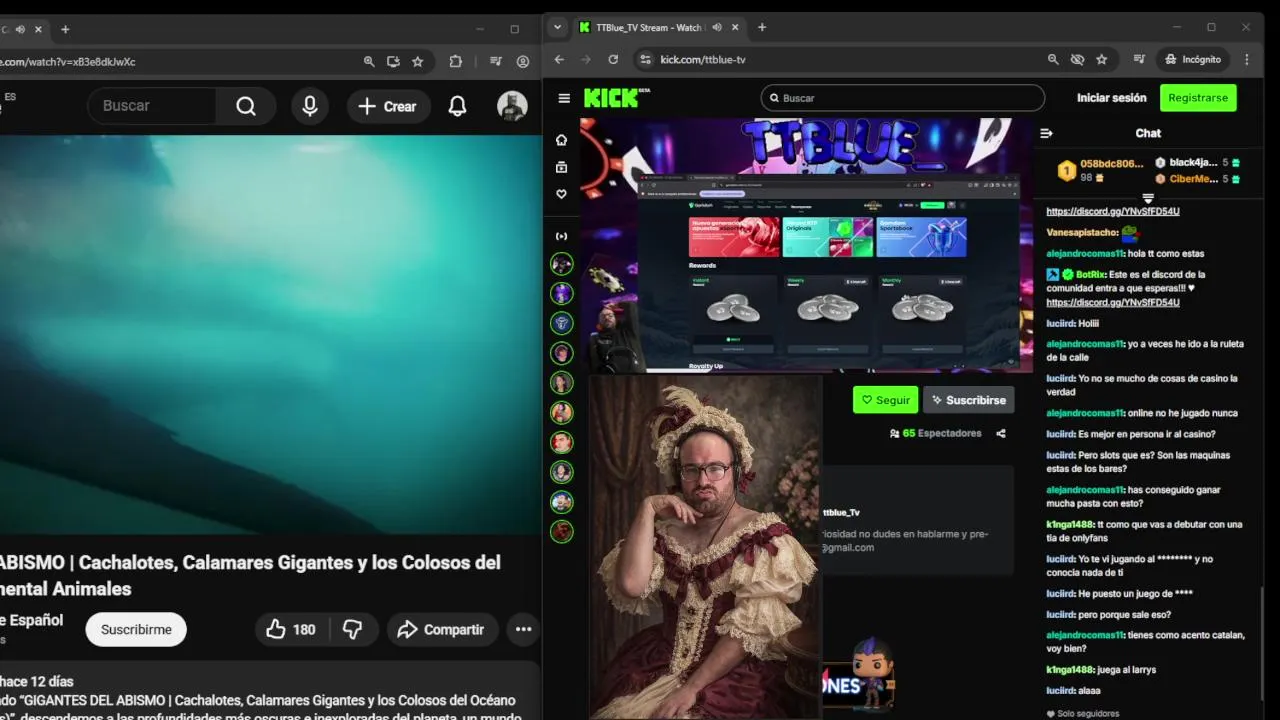Click the YouTube video player
Screen dimensions: 1280x720
coord(270,334)
